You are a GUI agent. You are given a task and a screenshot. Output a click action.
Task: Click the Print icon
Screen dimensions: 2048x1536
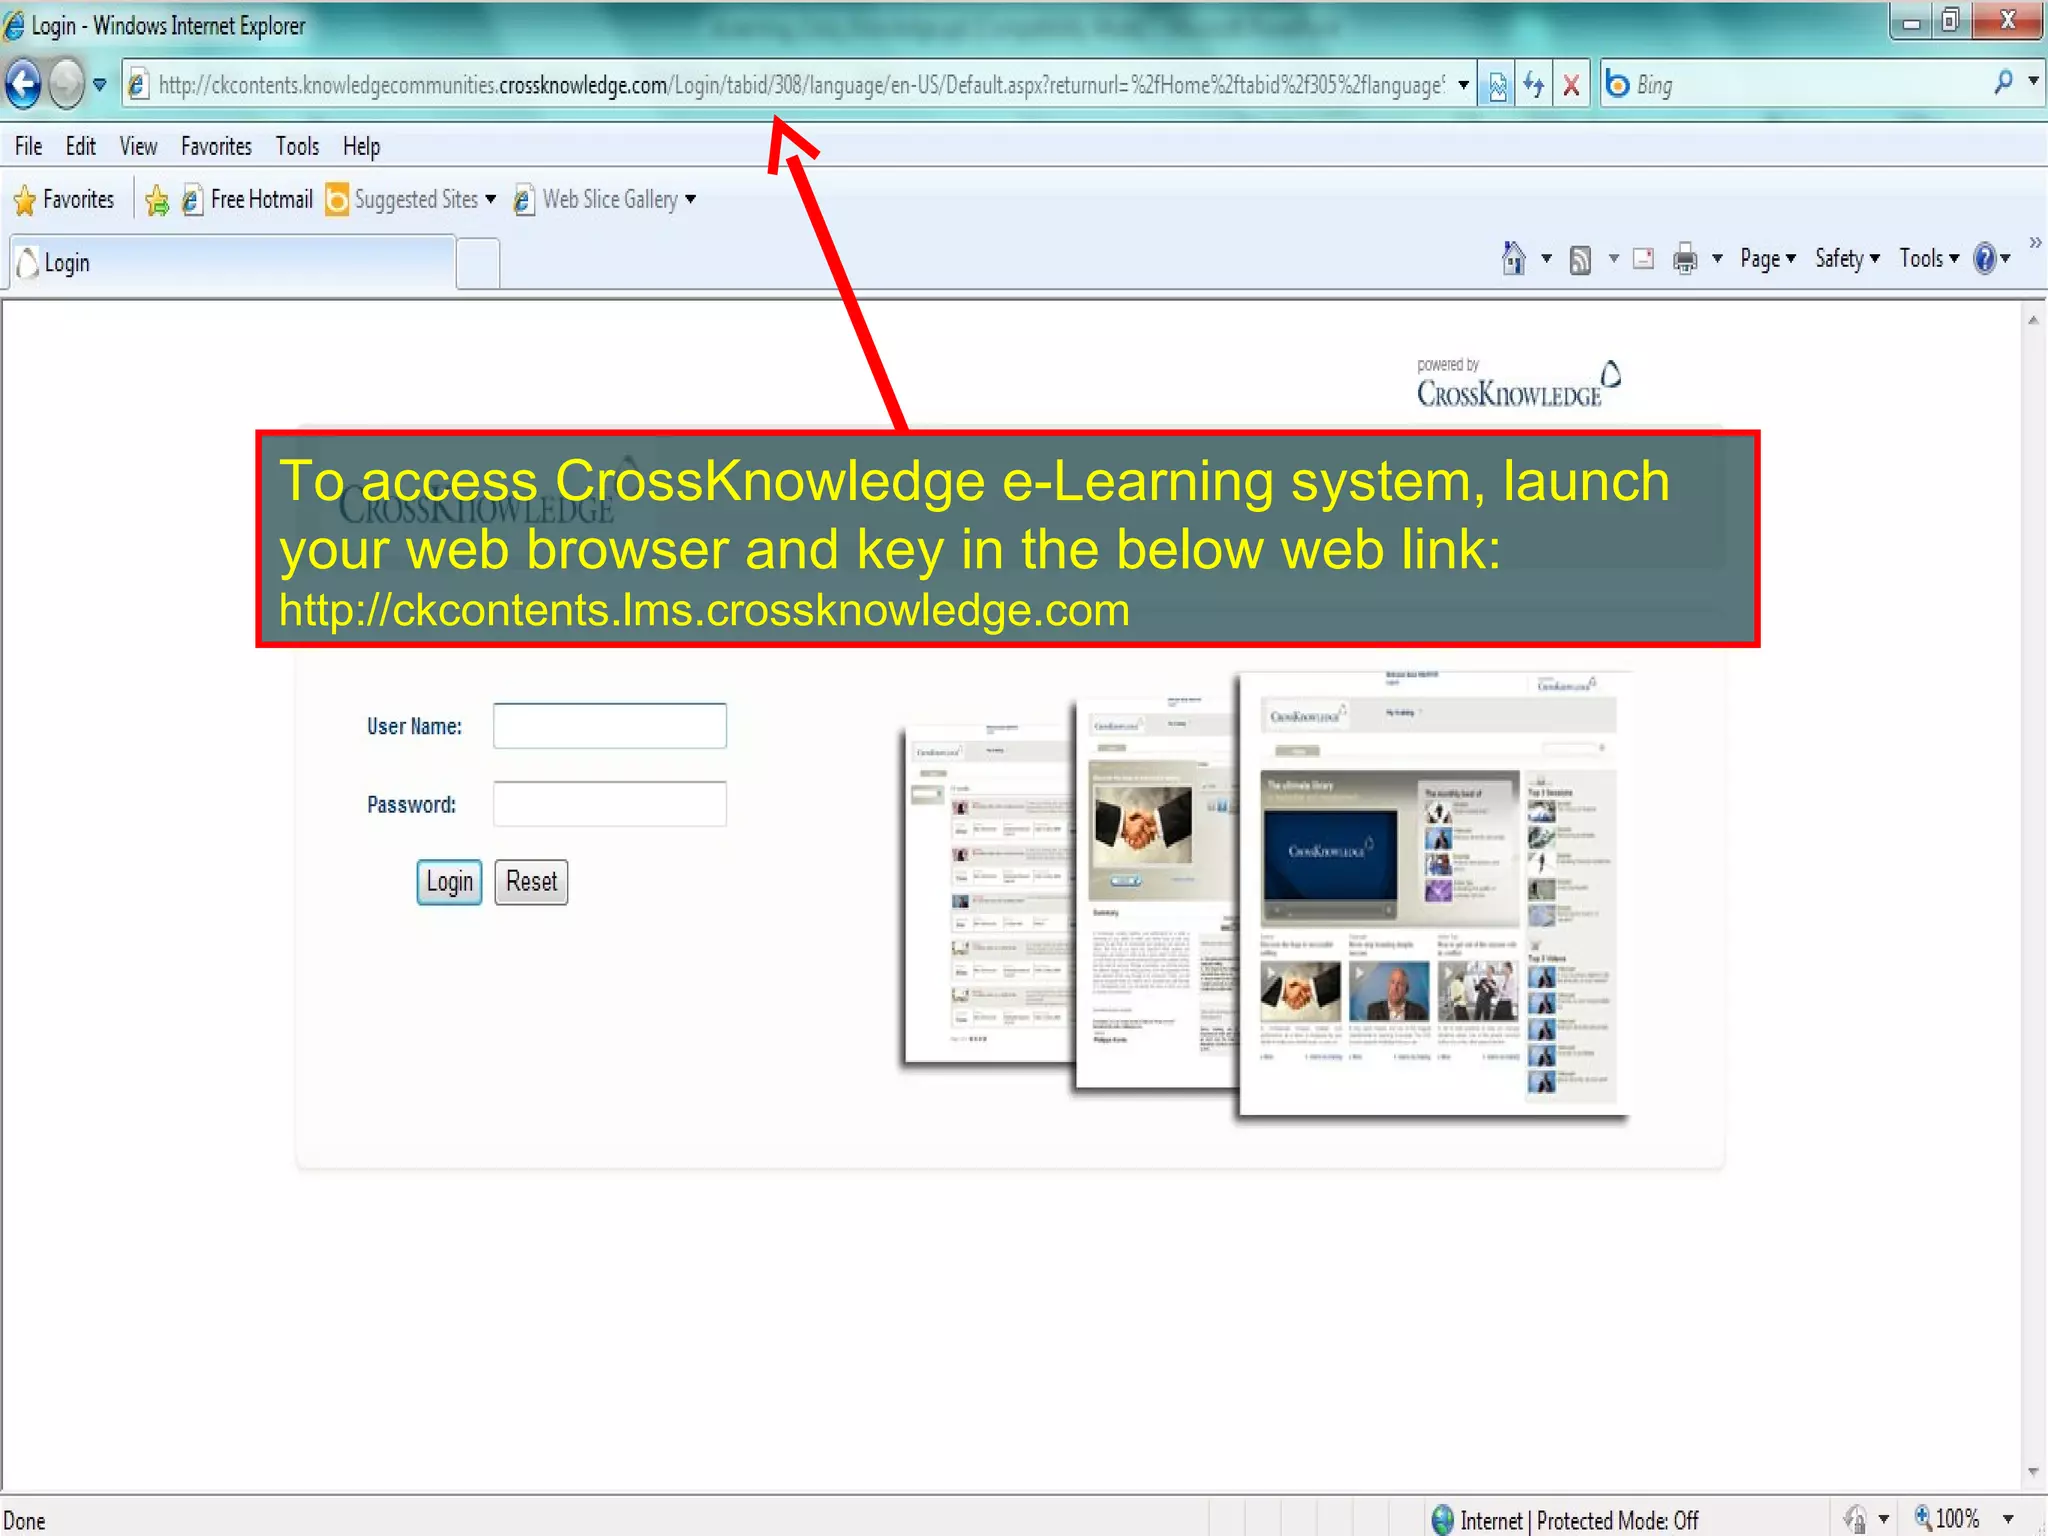pos(1685,260)
